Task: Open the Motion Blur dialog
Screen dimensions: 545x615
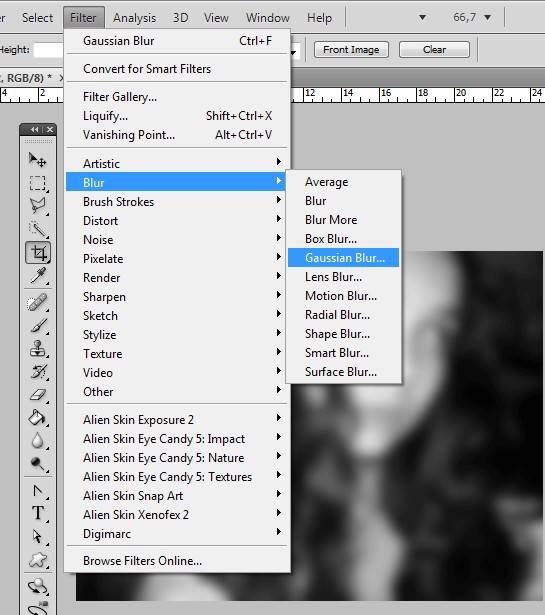Action: (343, 296)
